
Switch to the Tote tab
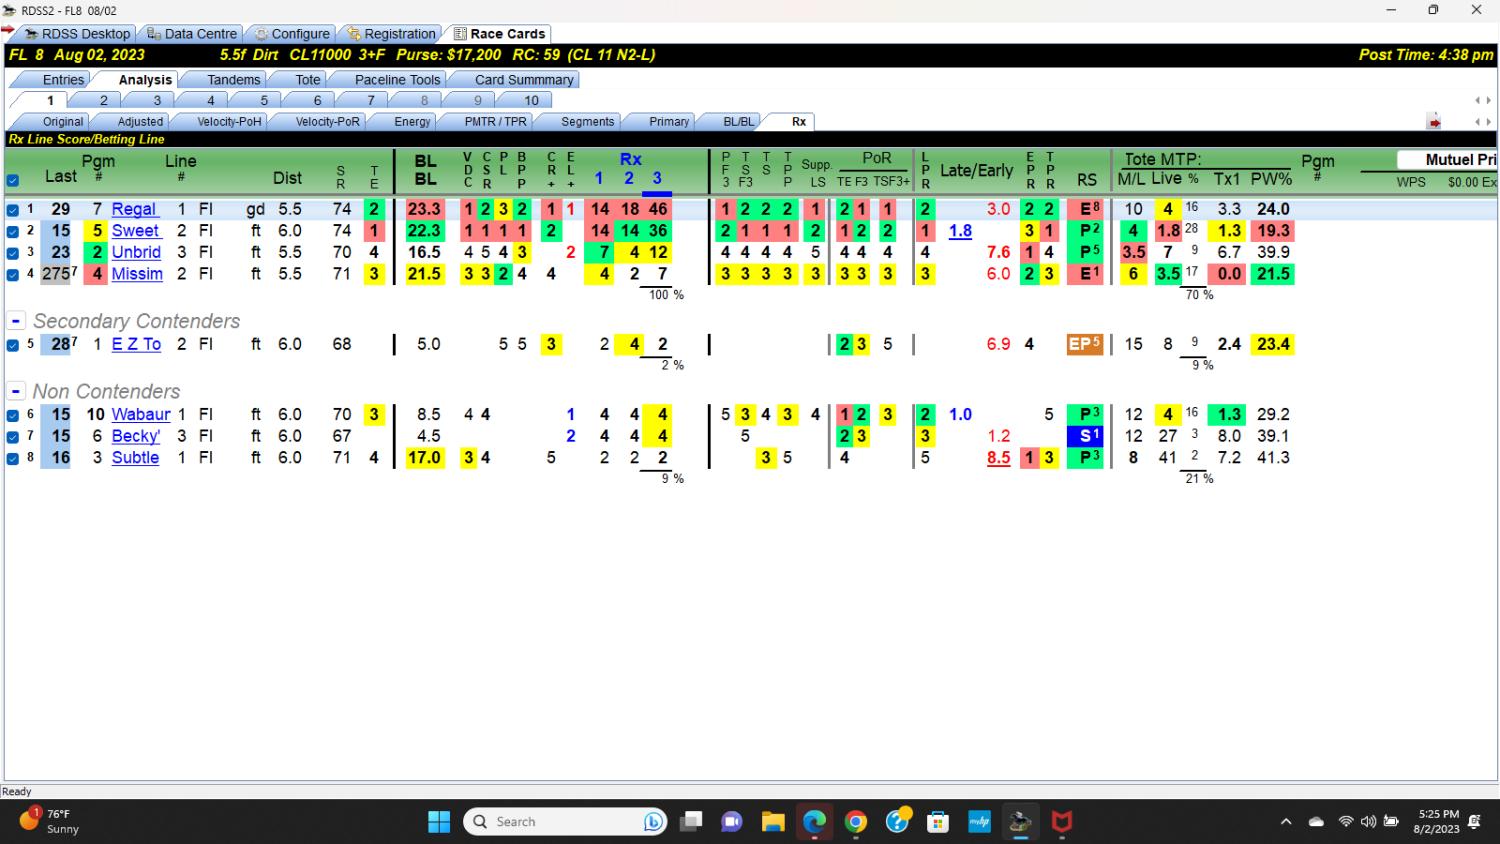pos(308,80)
